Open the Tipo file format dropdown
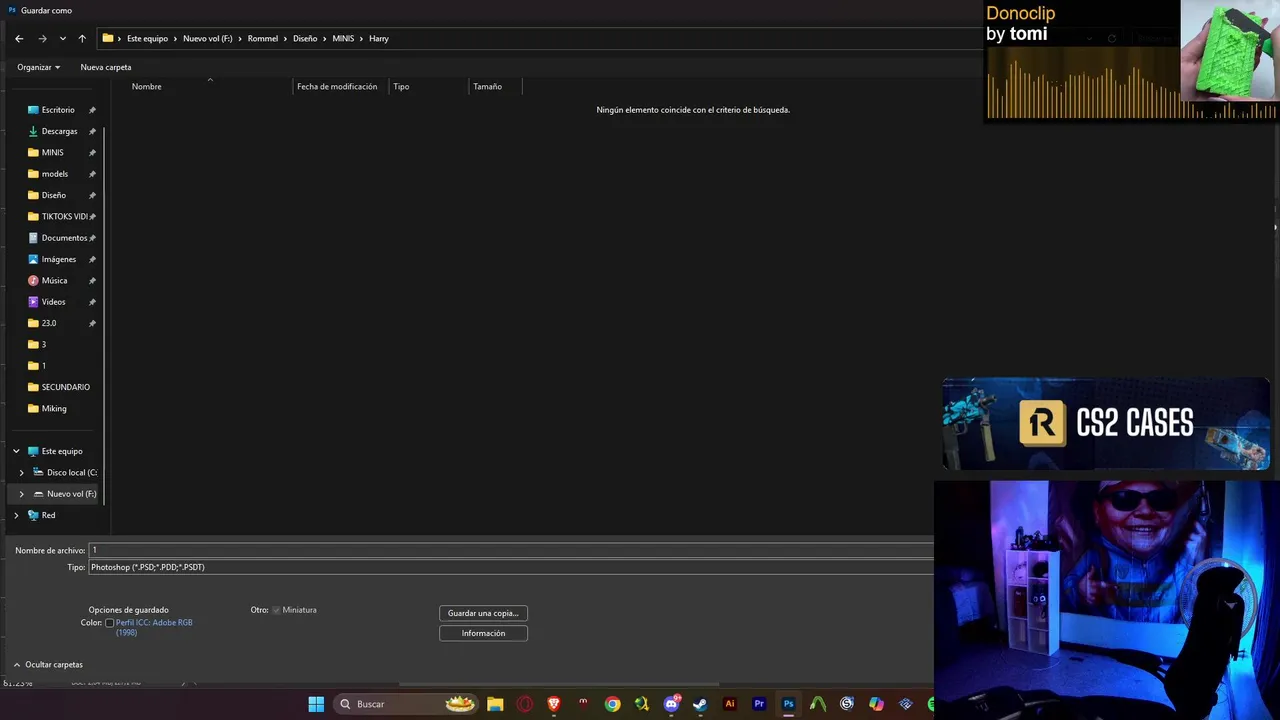1280x720 pixels. click(510, 567)
